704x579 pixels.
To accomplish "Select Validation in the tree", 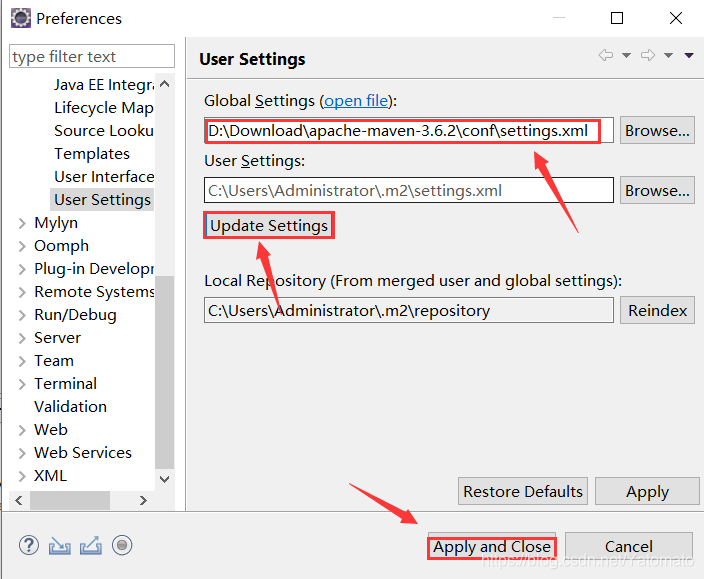I will [x=70, y=407].
